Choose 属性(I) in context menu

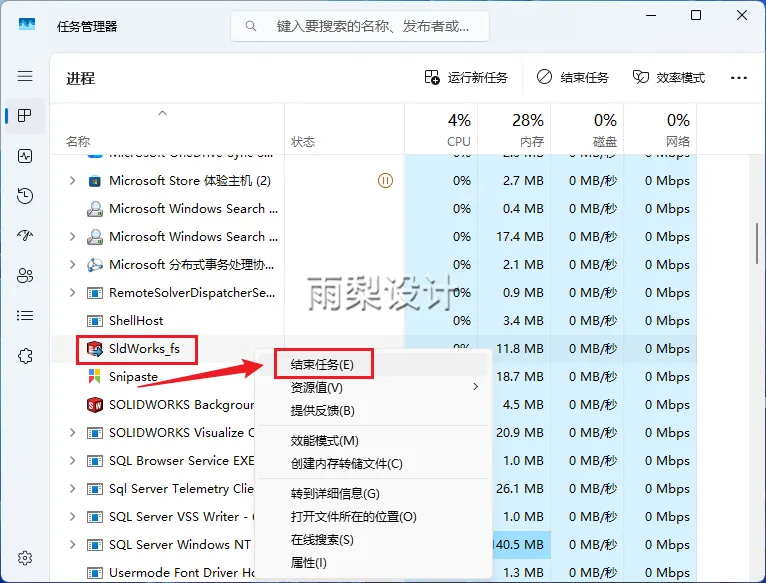pyautogui.click(x=372, y=563)
